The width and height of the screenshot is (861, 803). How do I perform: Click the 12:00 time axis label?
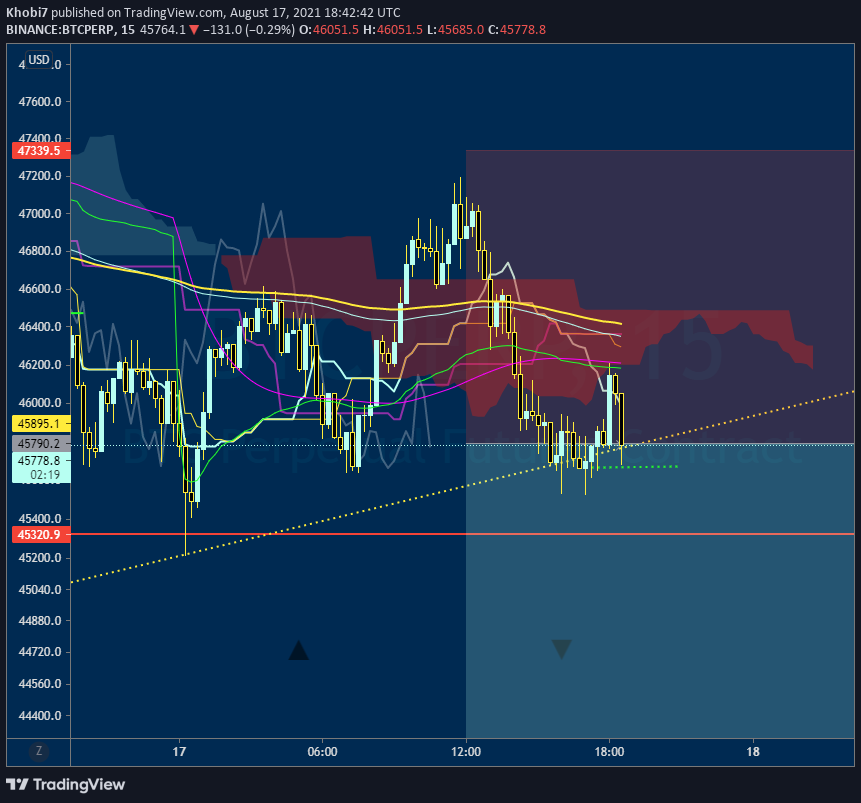(466, 751)
